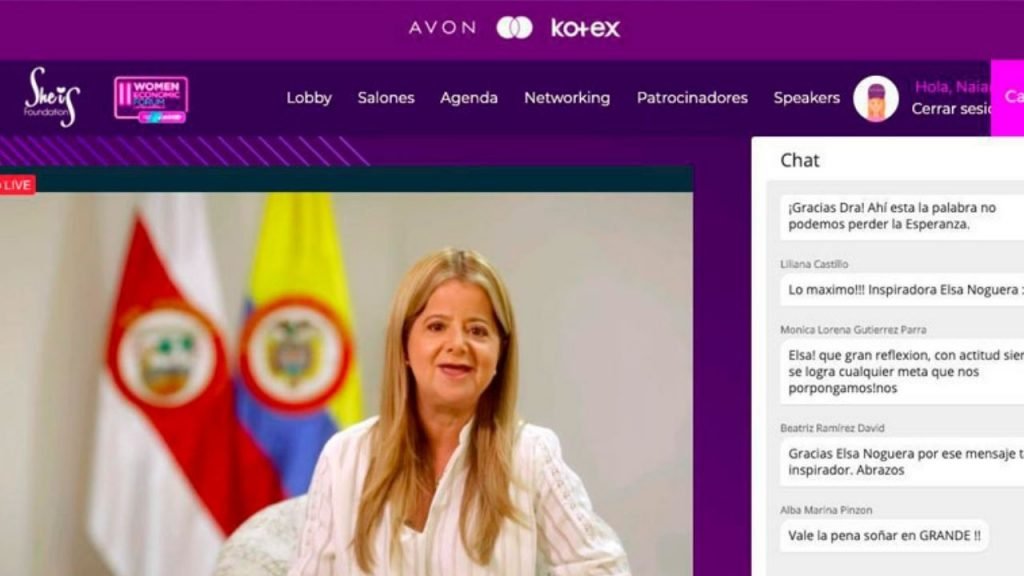Open the Patrocinadores page

click(x=692, y=98)
